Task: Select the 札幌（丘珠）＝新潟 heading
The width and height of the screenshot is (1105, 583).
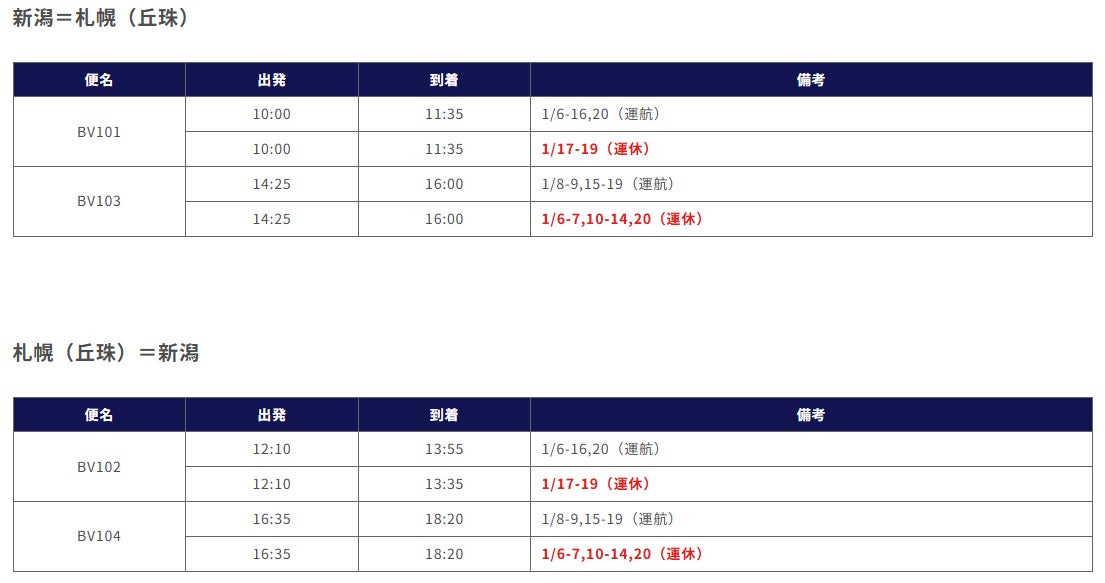Action: point(106,352)
